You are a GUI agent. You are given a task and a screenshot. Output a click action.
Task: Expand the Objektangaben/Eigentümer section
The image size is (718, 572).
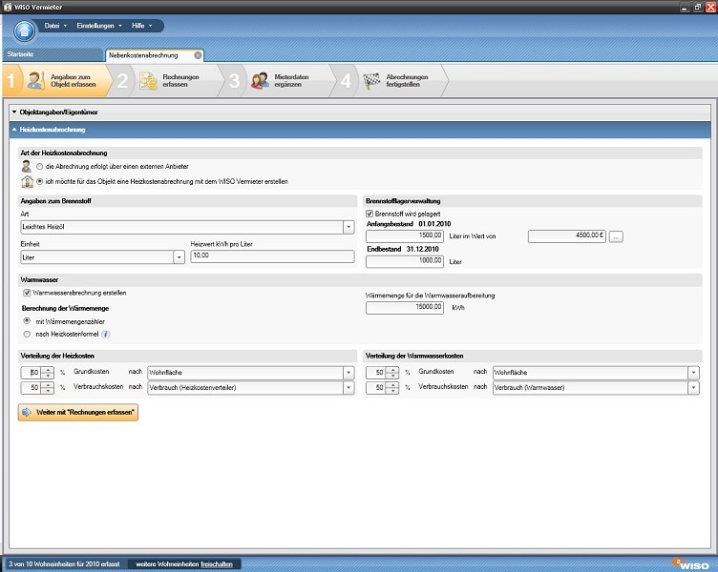click(15, 112)
